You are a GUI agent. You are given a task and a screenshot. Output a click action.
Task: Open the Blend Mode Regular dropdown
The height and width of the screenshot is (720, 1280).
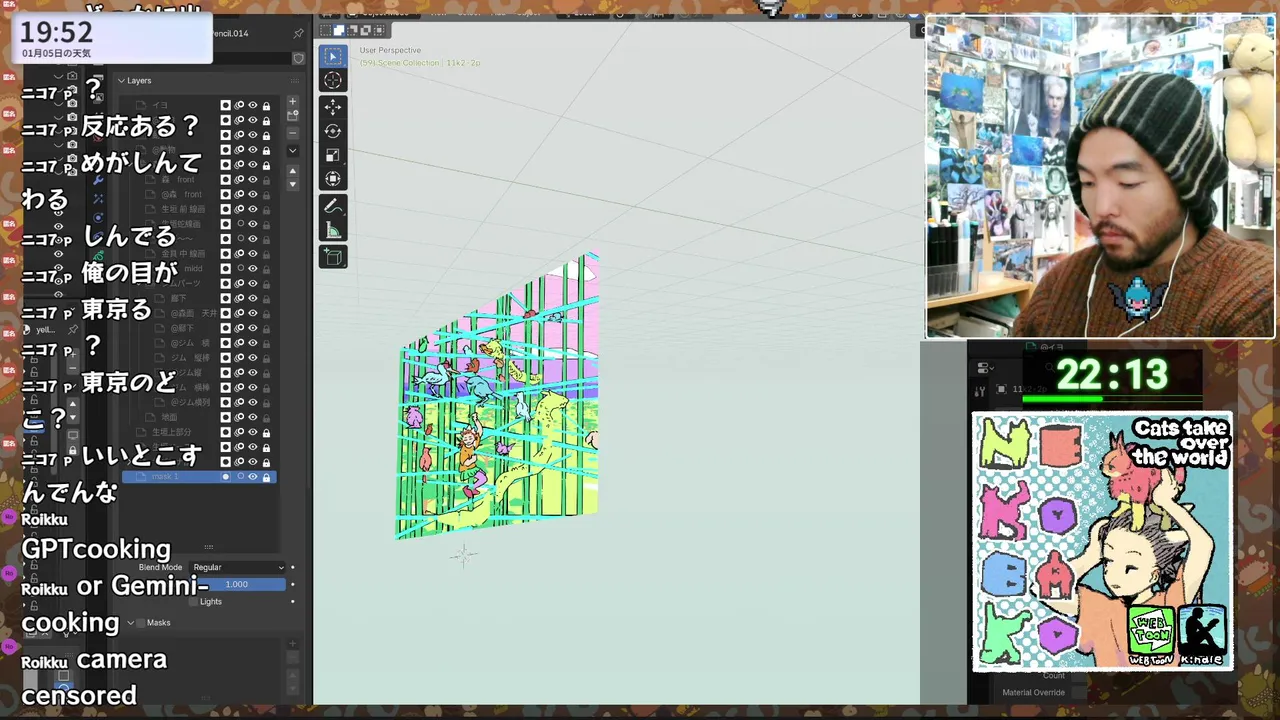(x=238, y=567)
